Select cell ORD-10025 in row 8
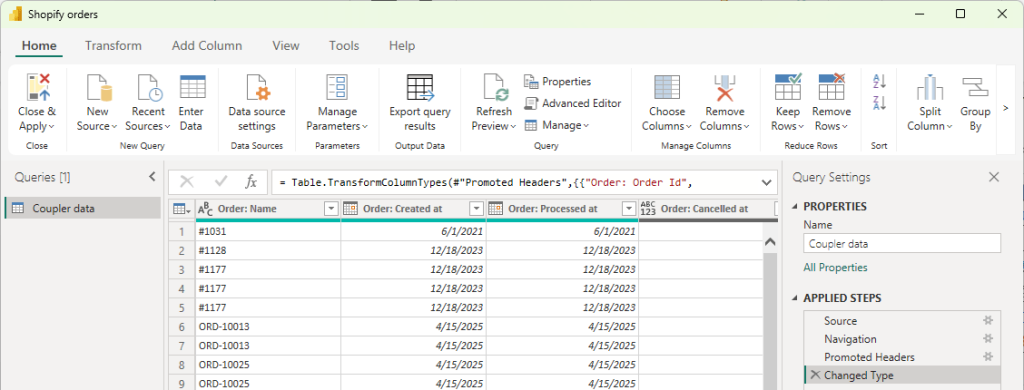Viewport: 1024px width, 390px height. point(268,364)
